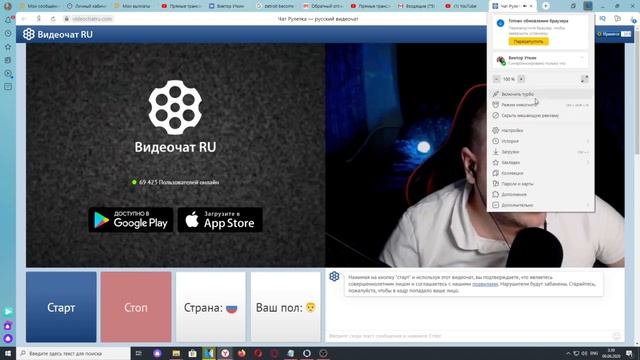Click the Старт button
The image size is (640, 360).
coord(61,307)
